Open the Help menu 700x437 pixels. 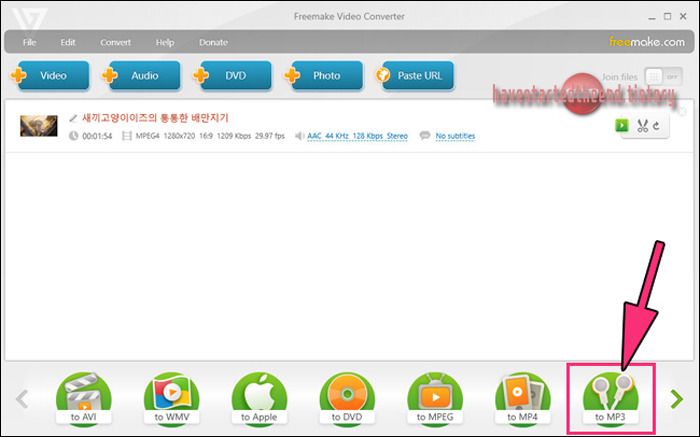[165, 42]
